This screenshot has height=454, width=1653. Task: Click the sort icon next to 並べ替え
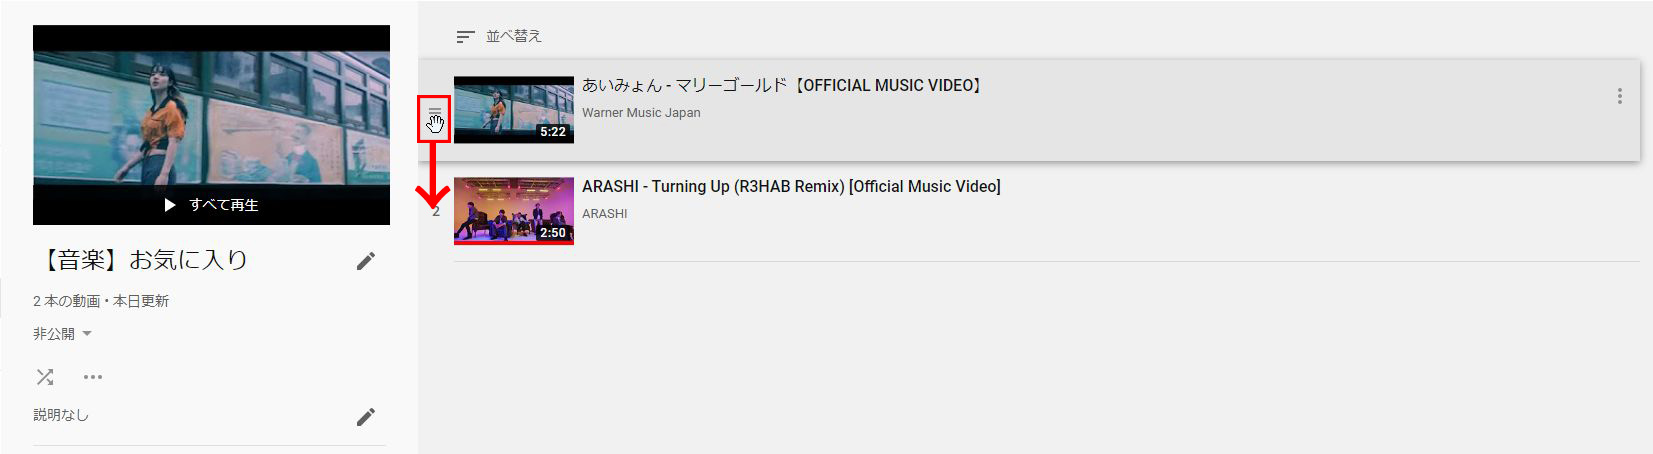pyautogui.click(x=465, y=37)
